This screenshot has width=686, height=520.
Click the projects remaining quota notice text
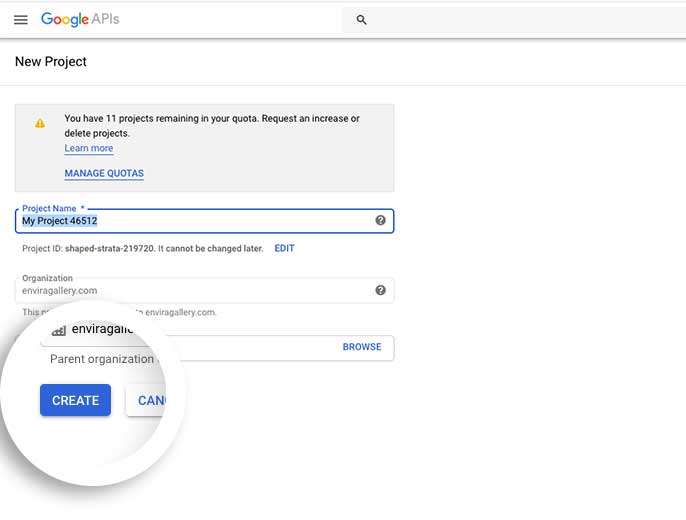(212, 125)
